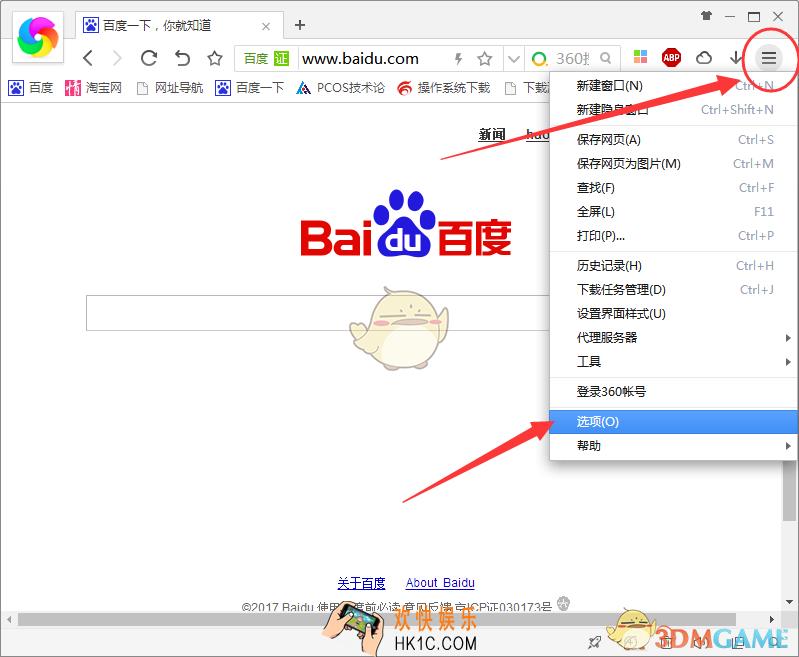The height and width of the screenshot is (657, 799).
Task: Select 新建窗口(N) menu item
Action: tap(674, 86)
